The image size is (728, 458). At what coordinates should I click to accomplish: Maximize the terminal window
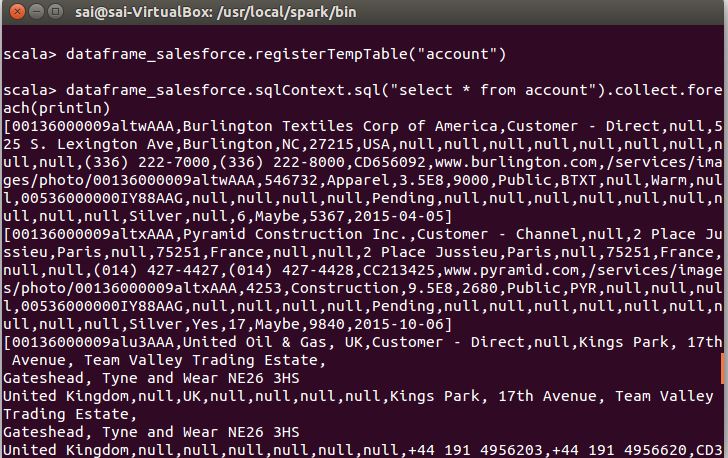point(52,12)
